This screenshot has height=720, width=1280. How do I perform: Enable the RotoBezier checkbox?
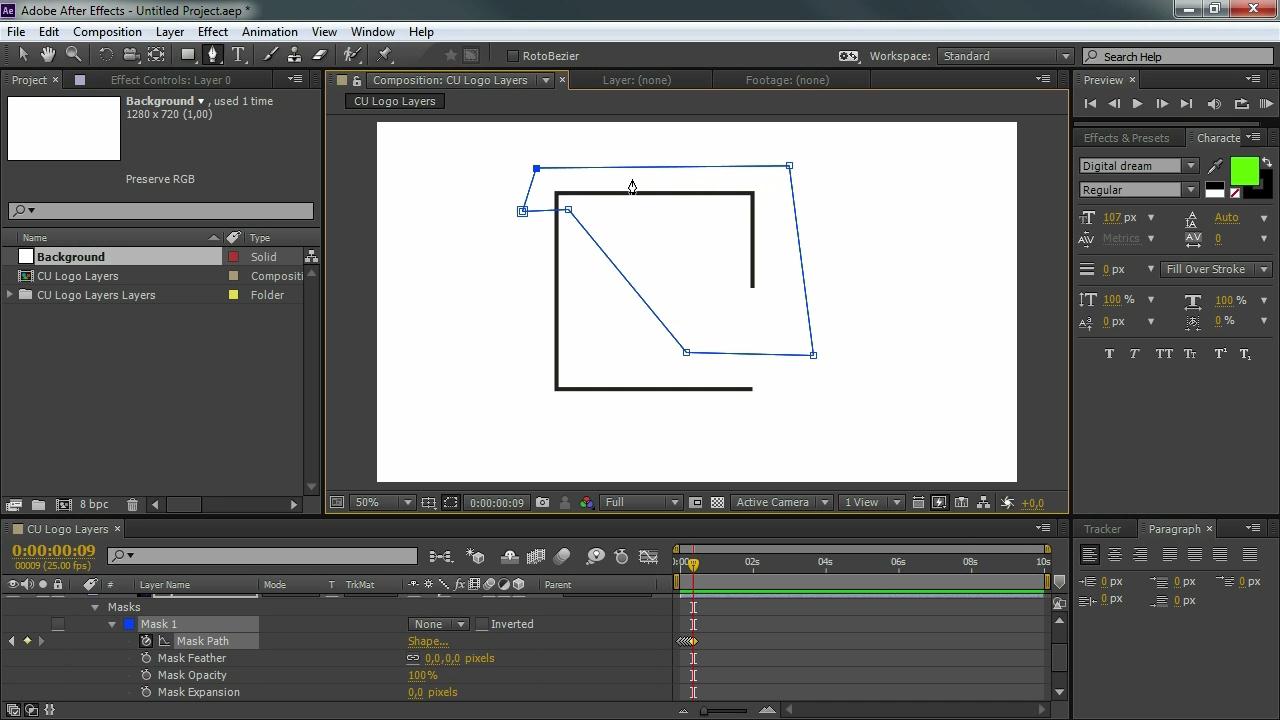click(x=513, y=56)
